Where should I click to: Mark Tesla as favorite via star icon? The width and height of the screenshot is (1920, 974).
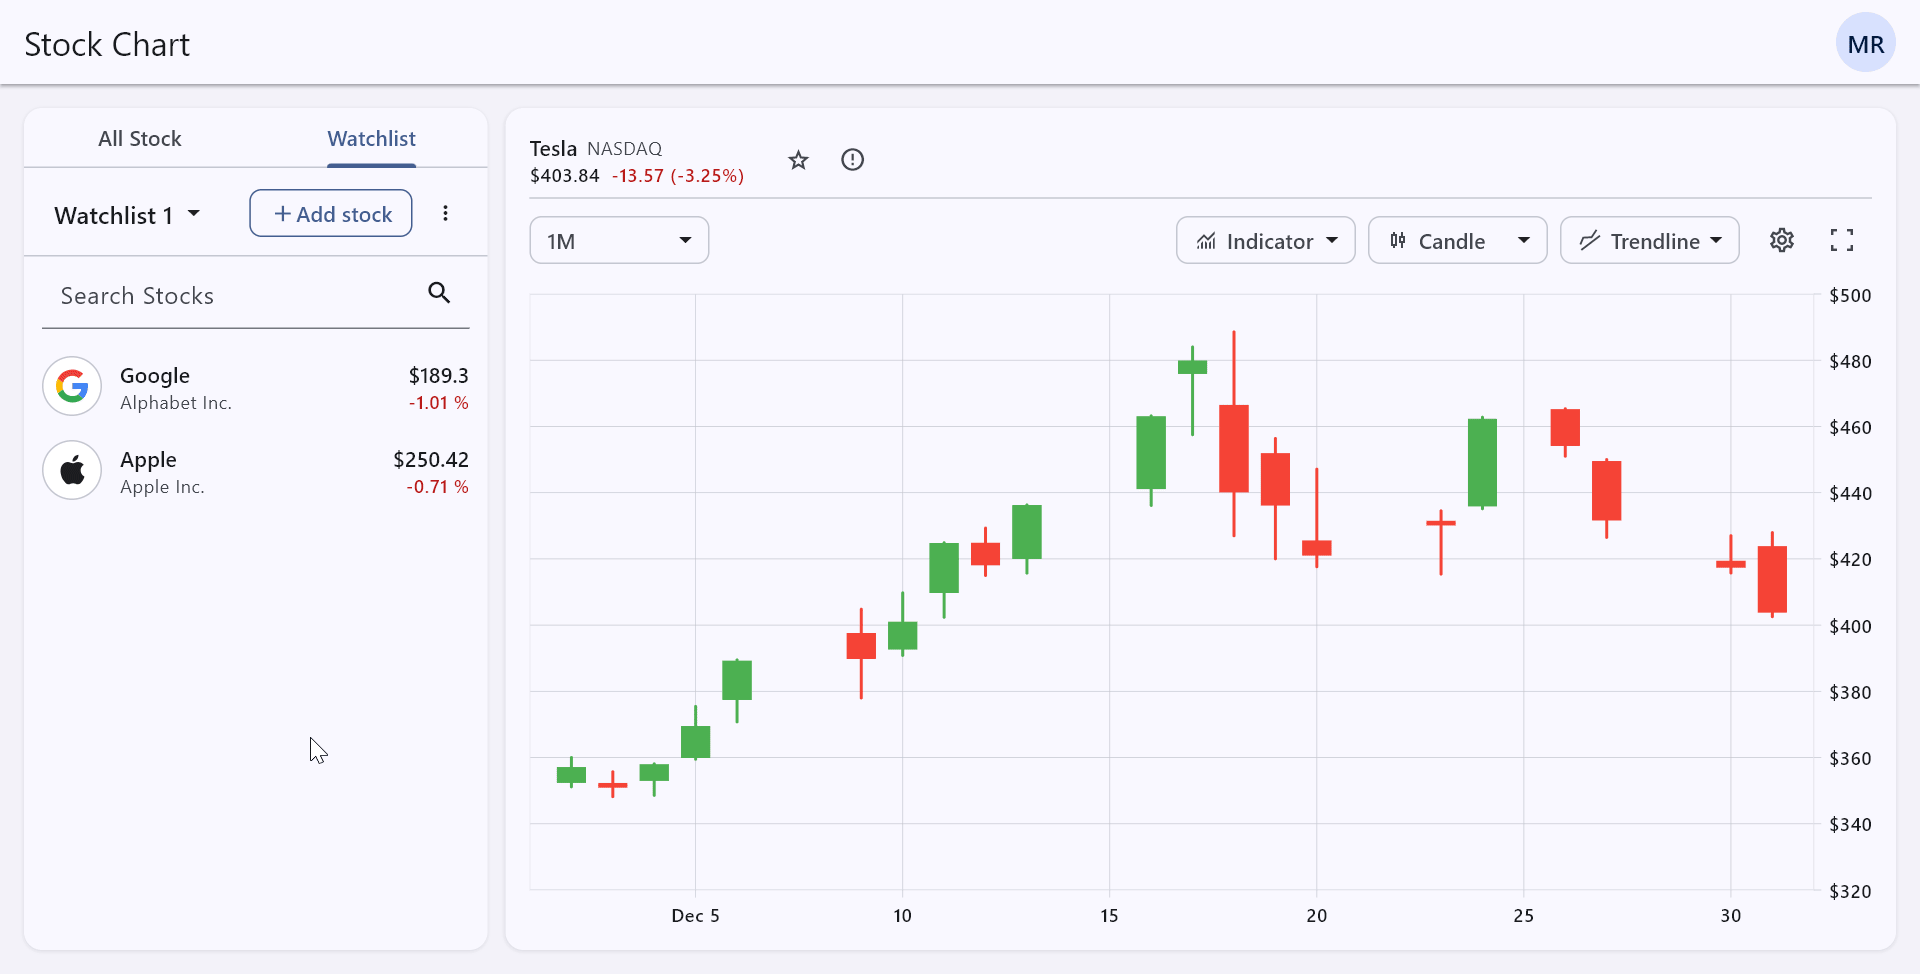(798, 160)
